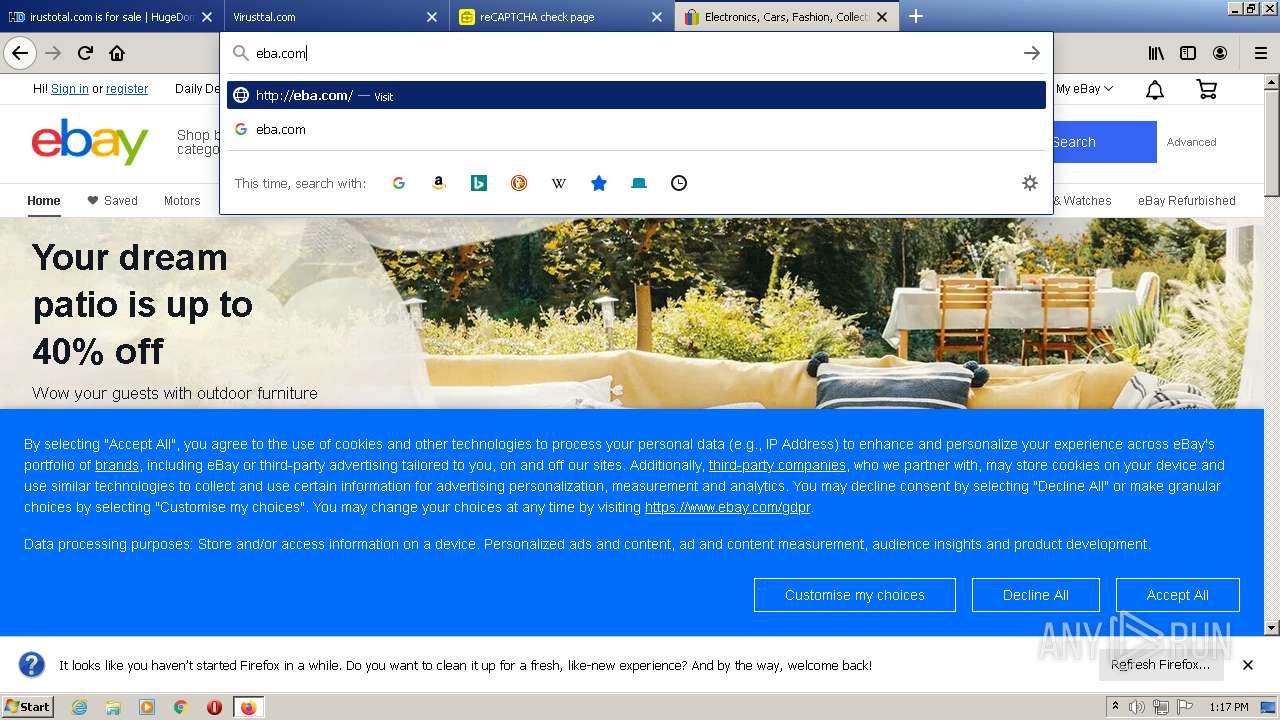Viewport: 1280px width, 720px height.
Task: Click the Refresh Firefox button
Action: coord(1160,665)
